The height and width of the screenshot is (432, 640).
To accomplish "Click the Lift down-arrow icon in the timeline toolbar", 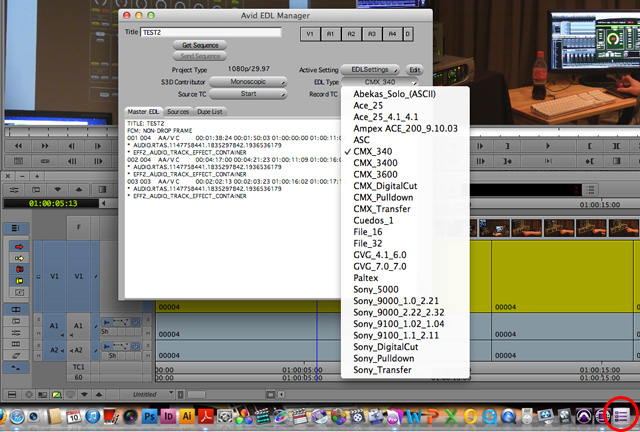I will click(x=57, y=189).
